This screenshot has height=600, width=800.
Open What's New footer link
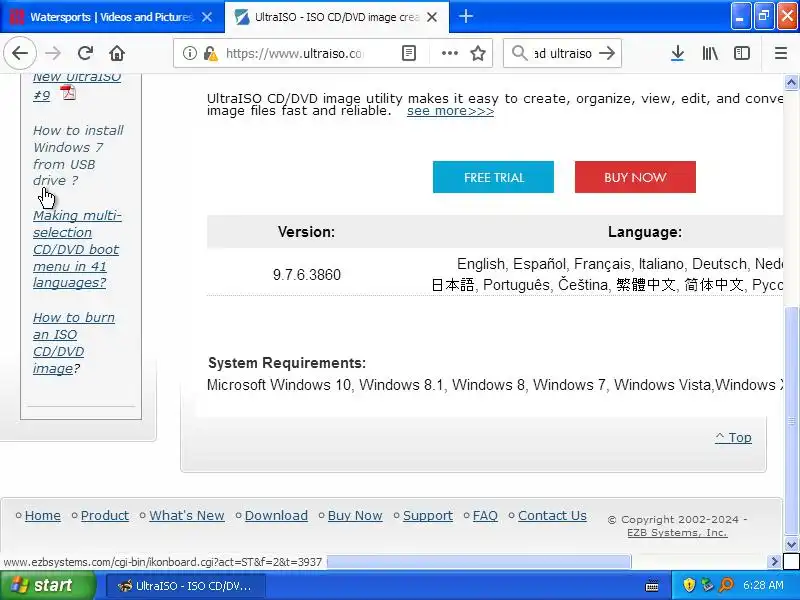(x=187, y=515)
